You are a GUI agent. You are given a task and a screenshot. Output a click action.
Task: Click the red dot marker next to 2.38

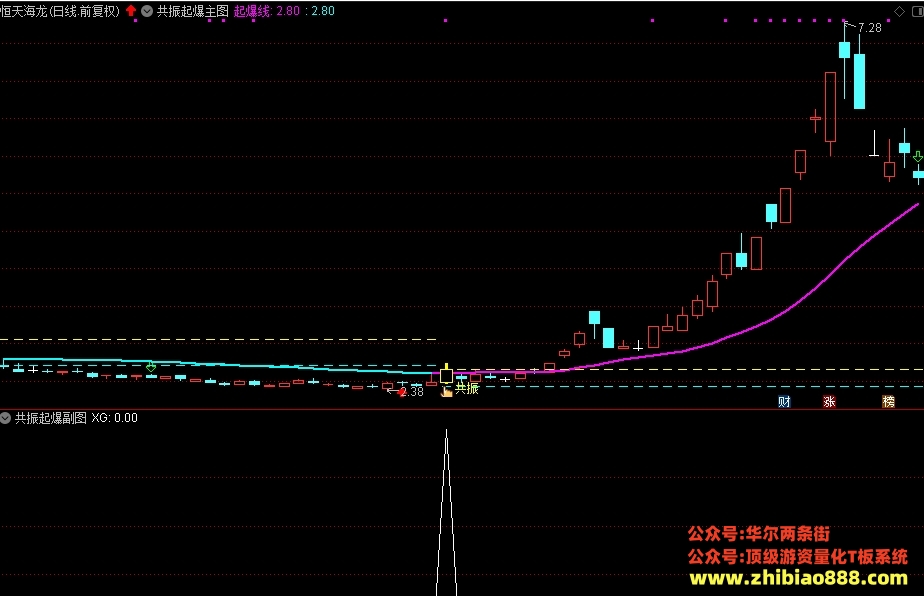pos(402,393)
